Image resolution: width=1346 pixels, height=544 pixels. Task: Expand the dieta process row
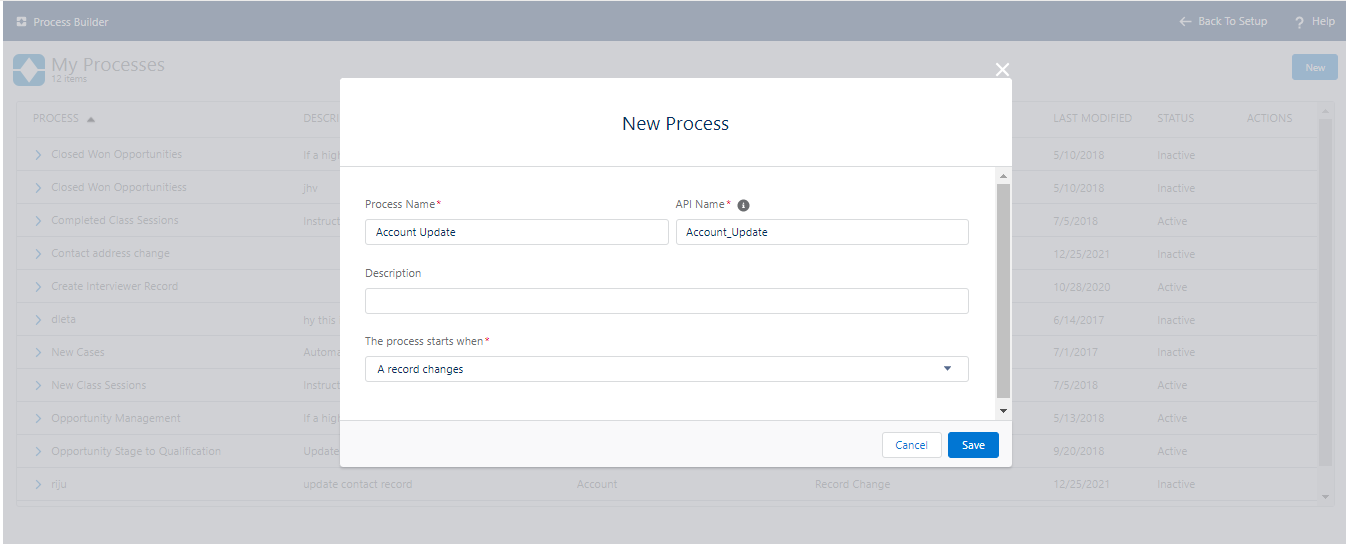39,320
